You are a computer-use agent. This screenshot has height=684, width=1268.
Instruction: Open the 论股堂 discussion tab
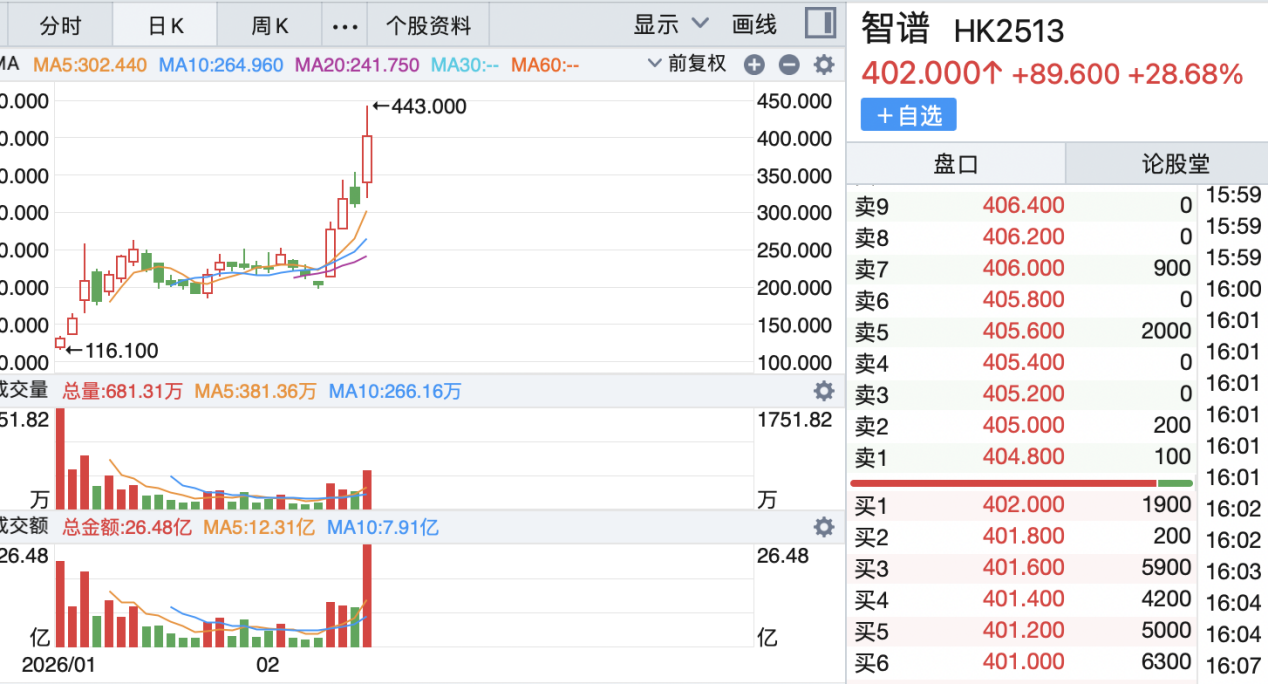point(1175,164)
